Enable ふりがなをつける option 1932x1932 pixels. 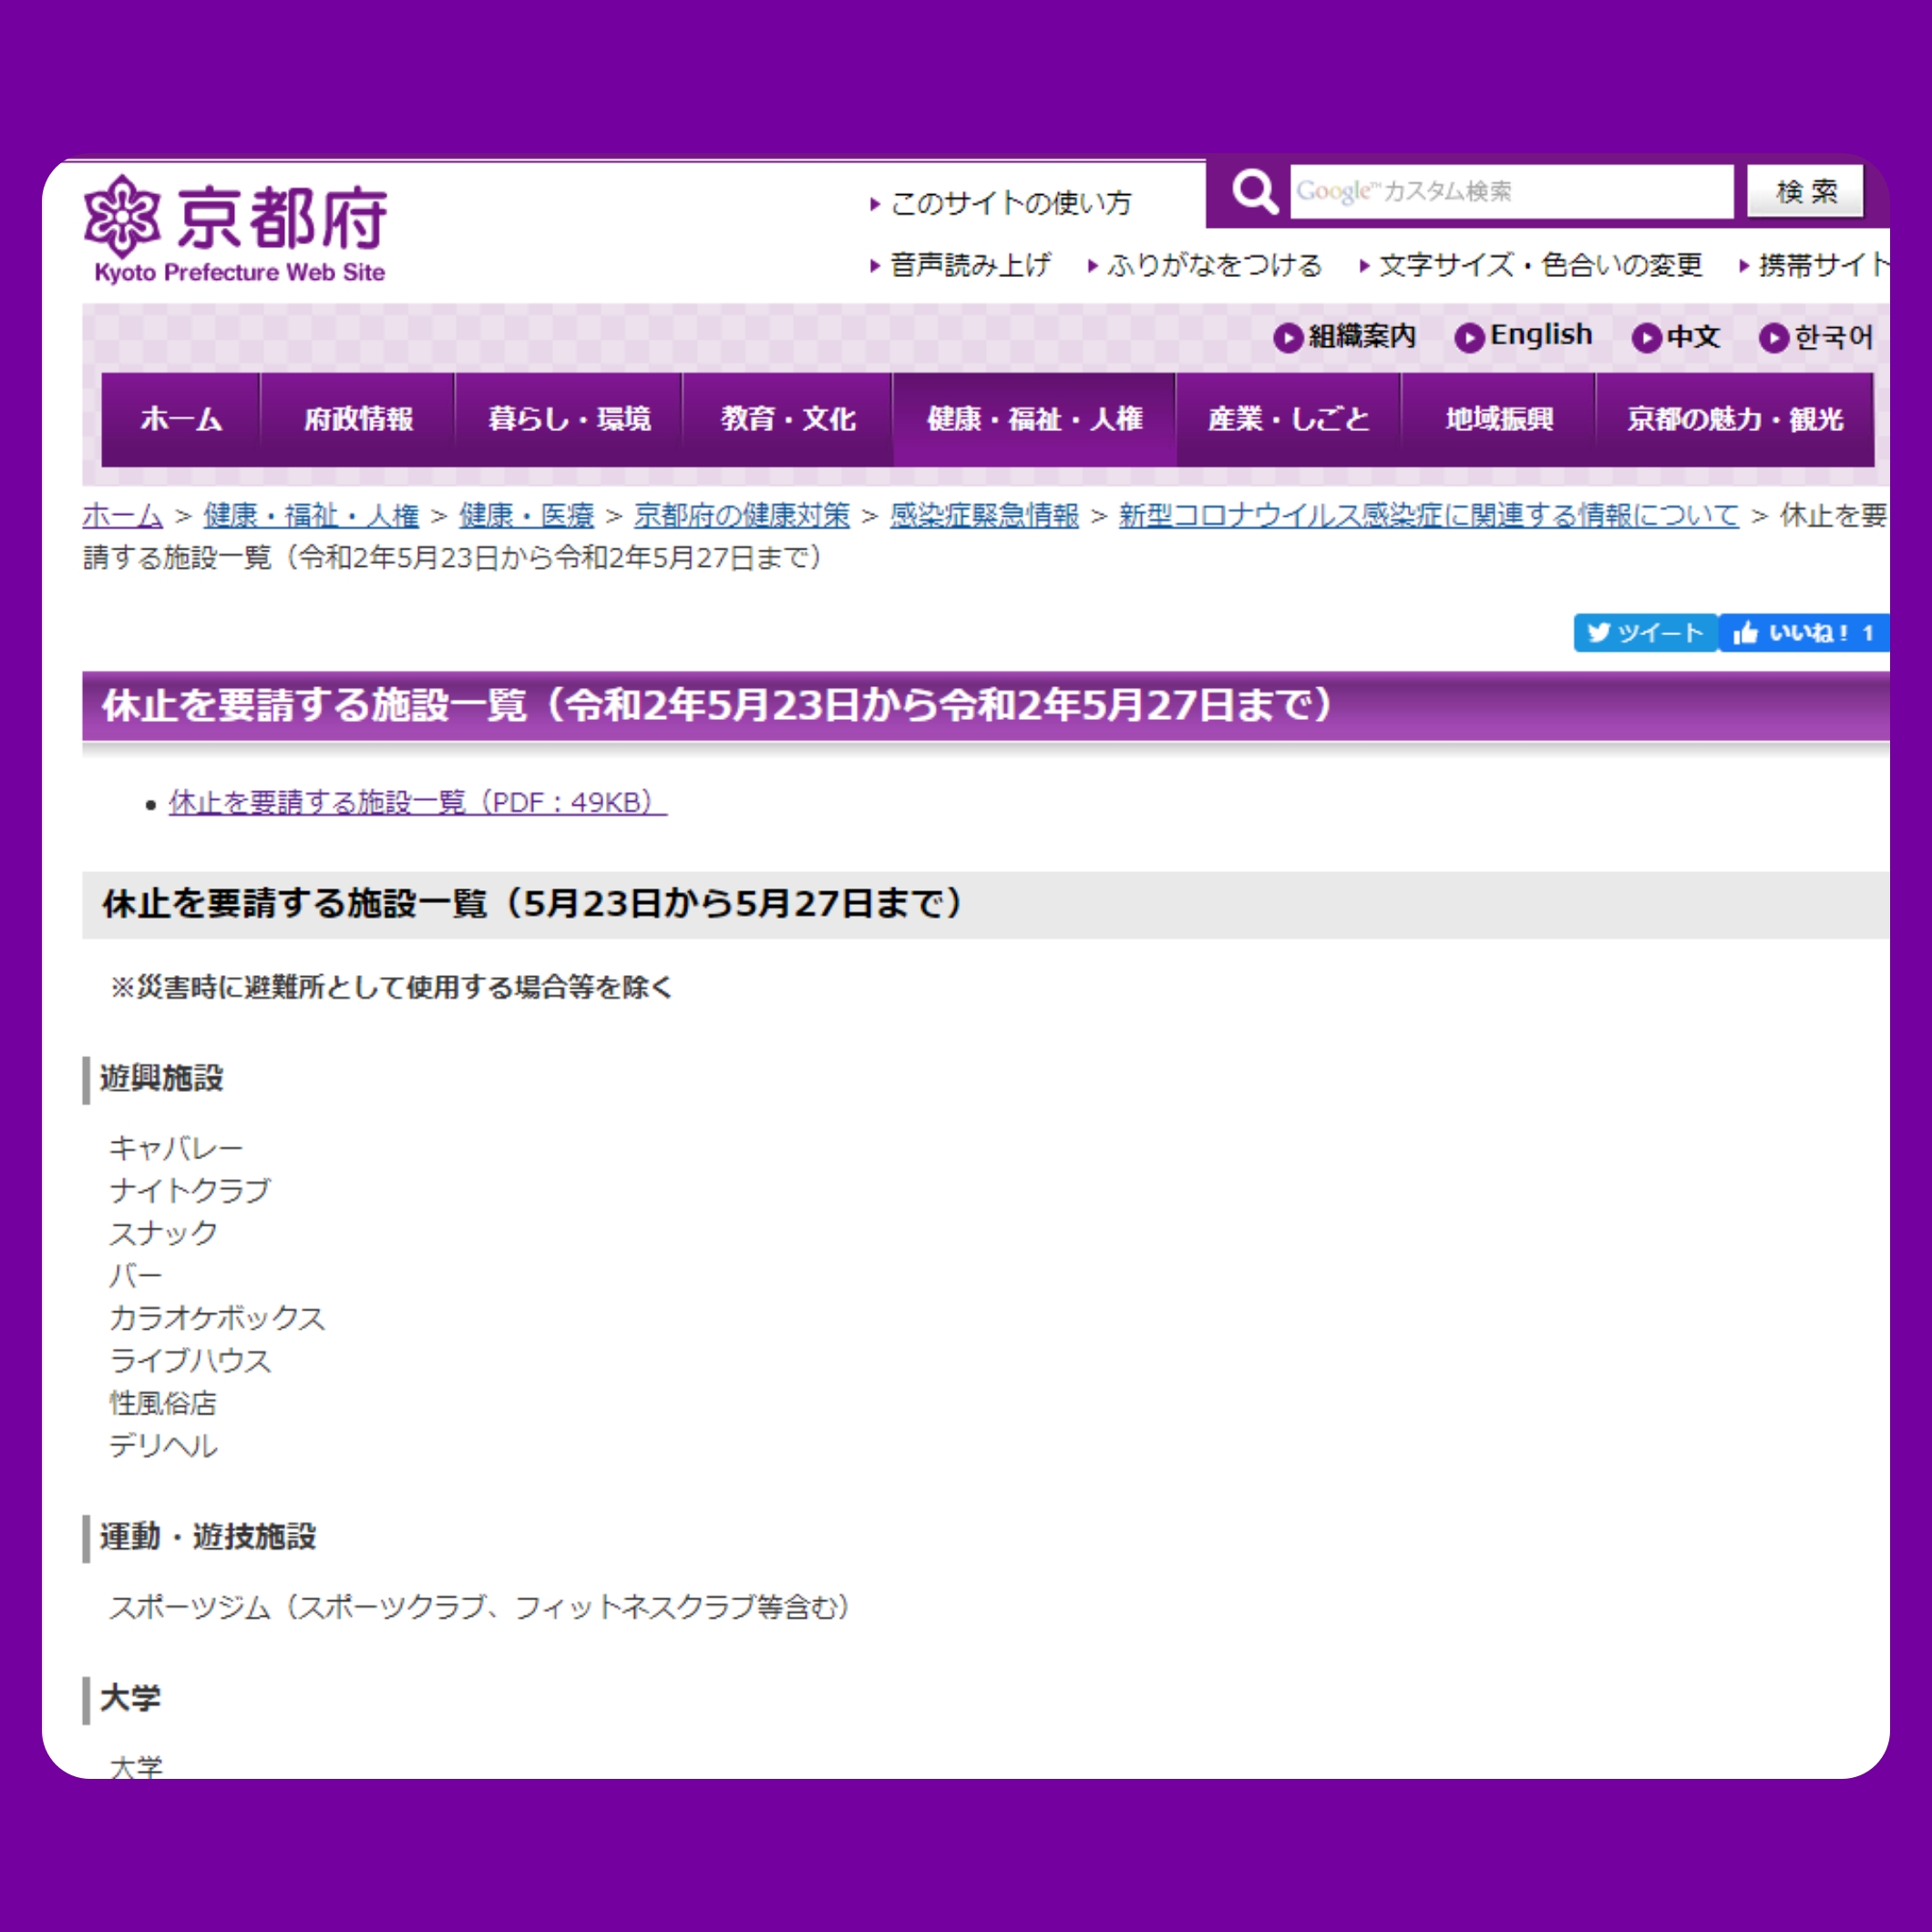1213,265
